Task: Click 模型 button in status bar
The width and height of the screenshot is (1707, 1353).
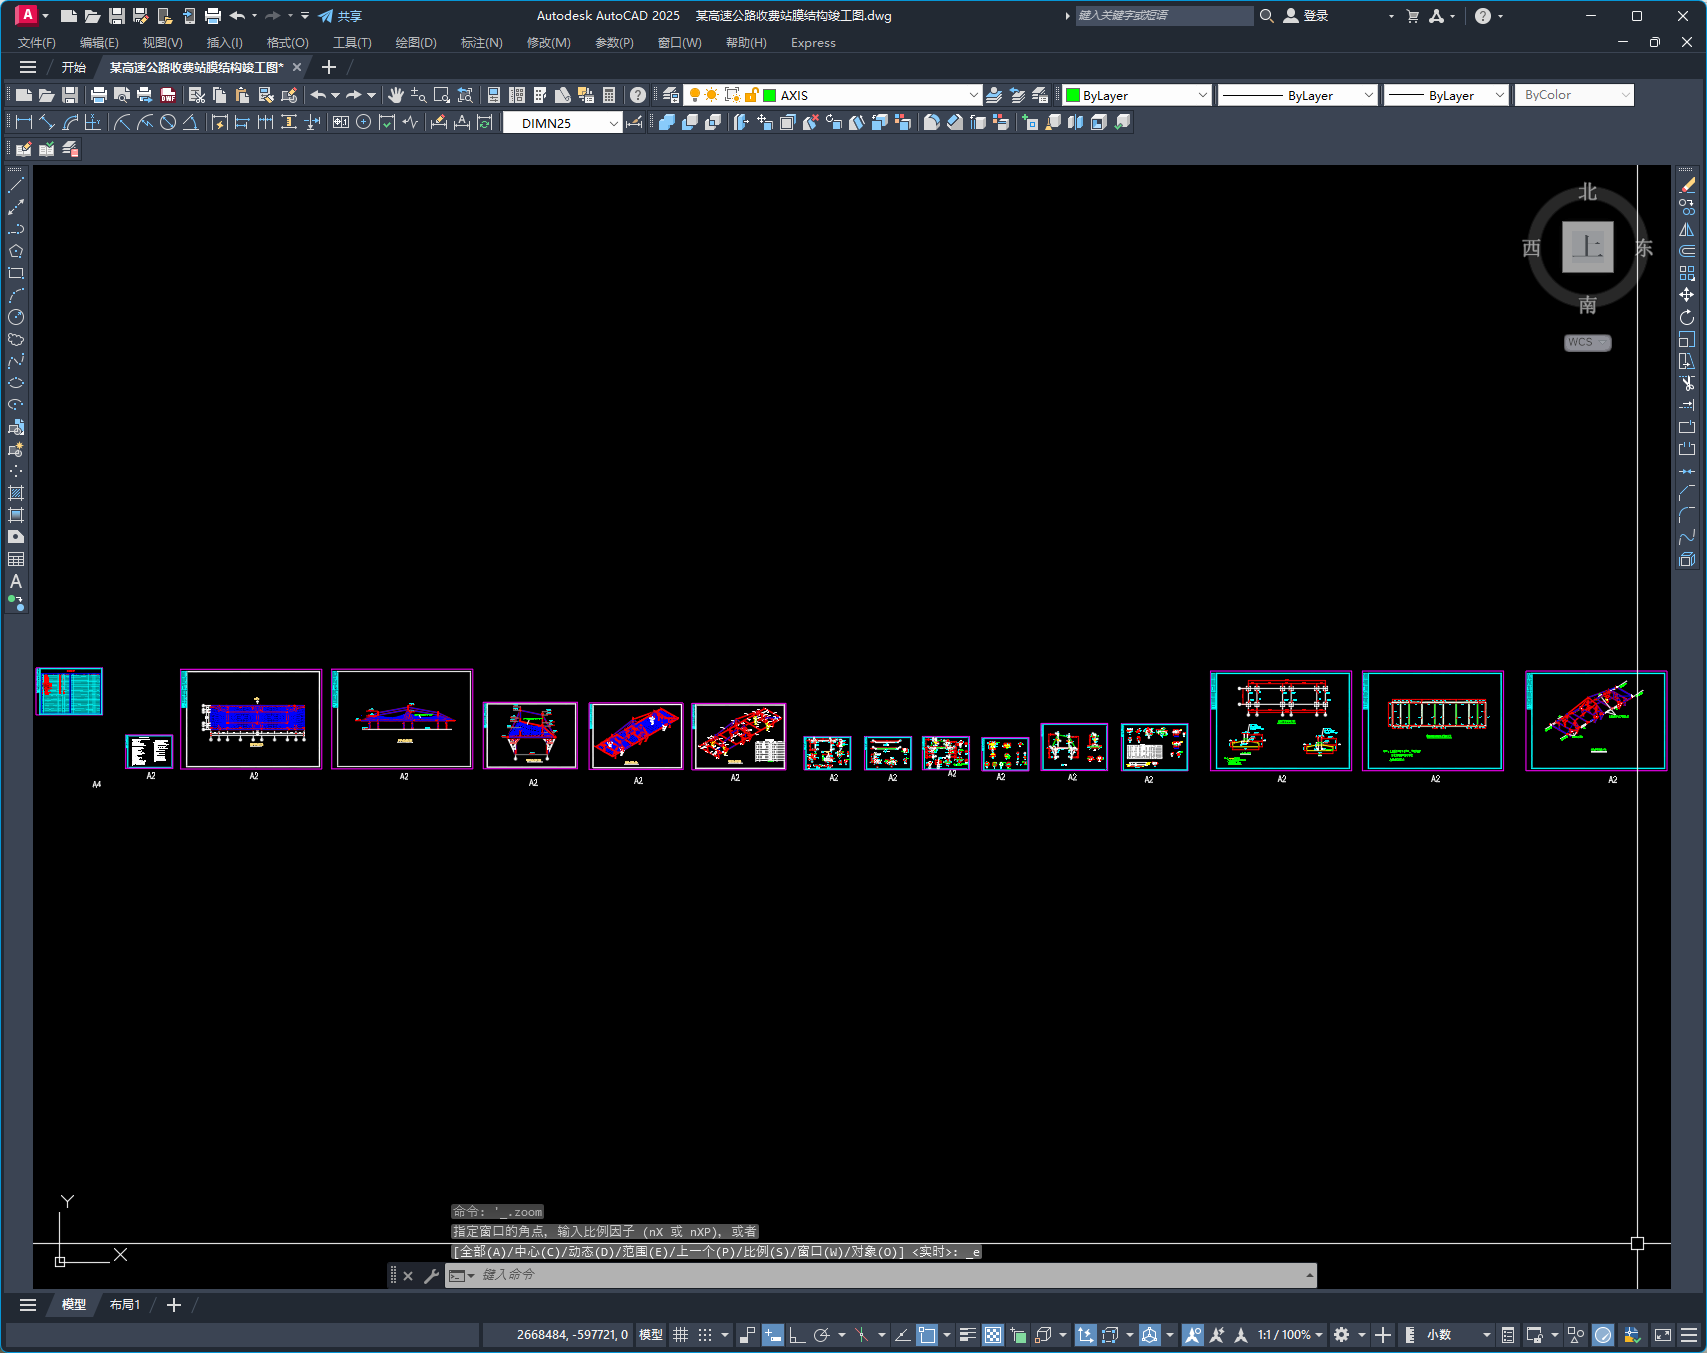Action: tap(651, 1335)
